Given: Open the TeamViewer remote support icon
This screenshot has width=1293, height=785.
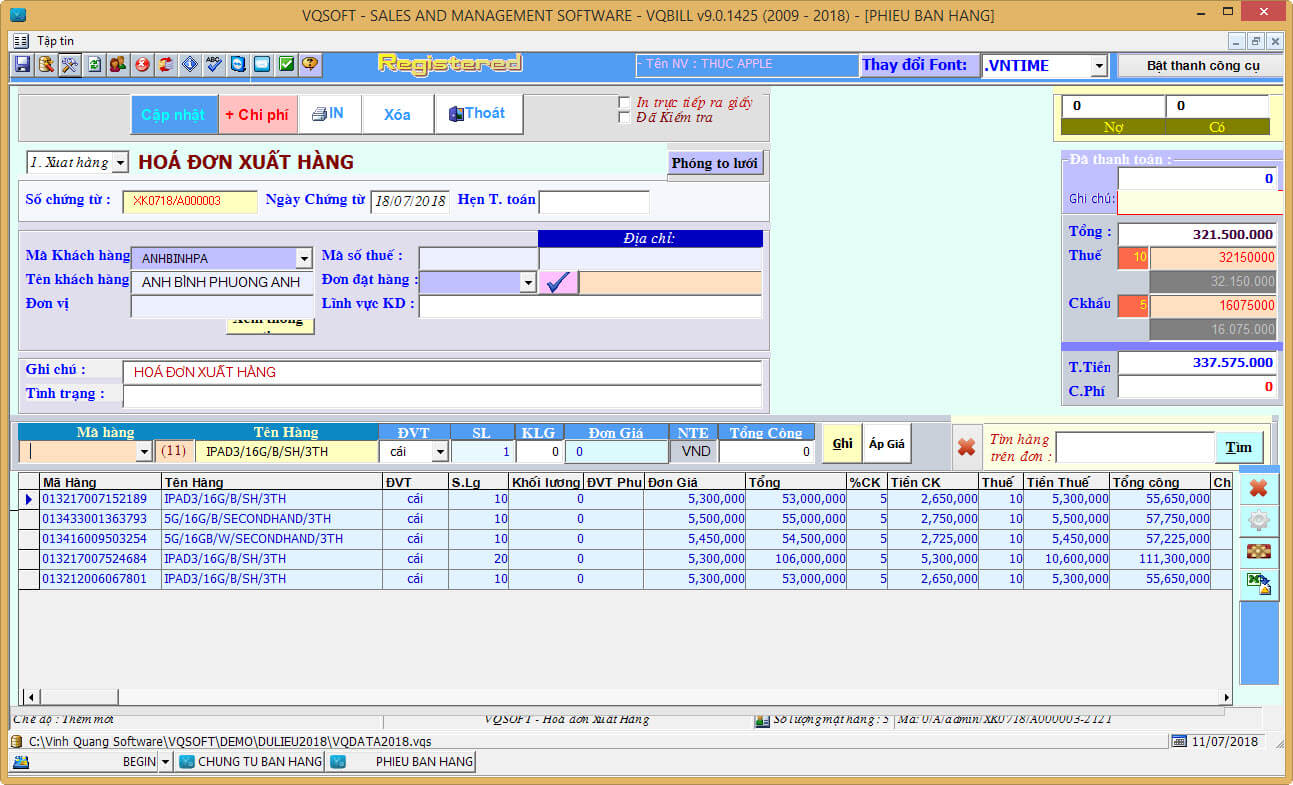Looking at the screenshot, I should point(238,64).
